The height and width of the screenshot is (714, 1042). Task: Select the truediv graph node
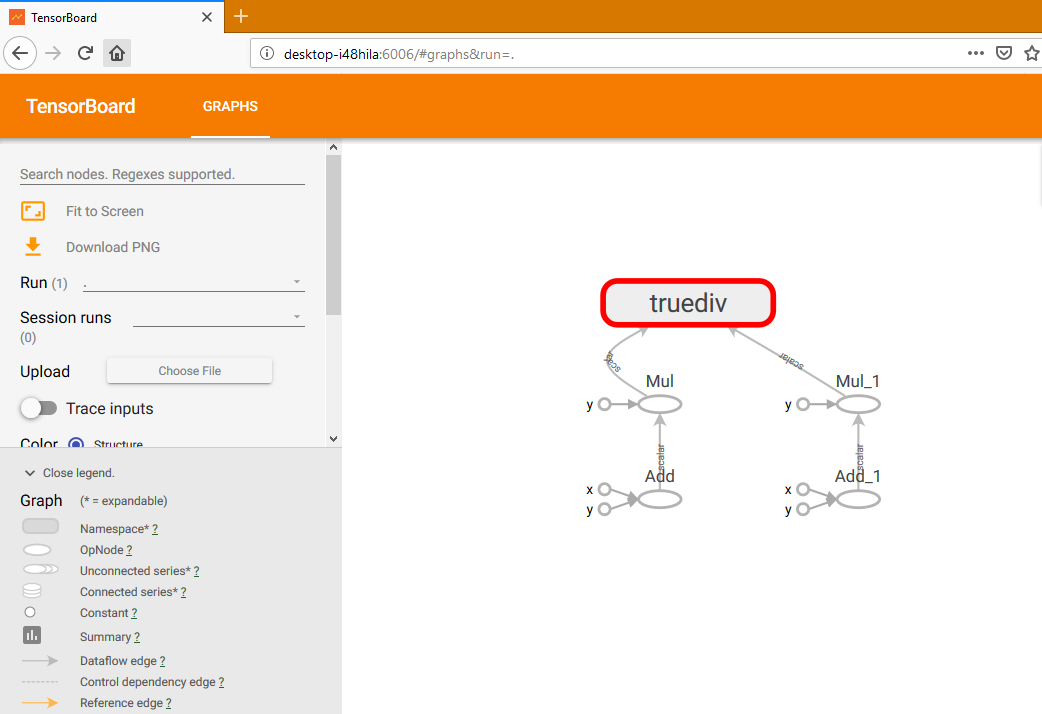tap(688, 303)
